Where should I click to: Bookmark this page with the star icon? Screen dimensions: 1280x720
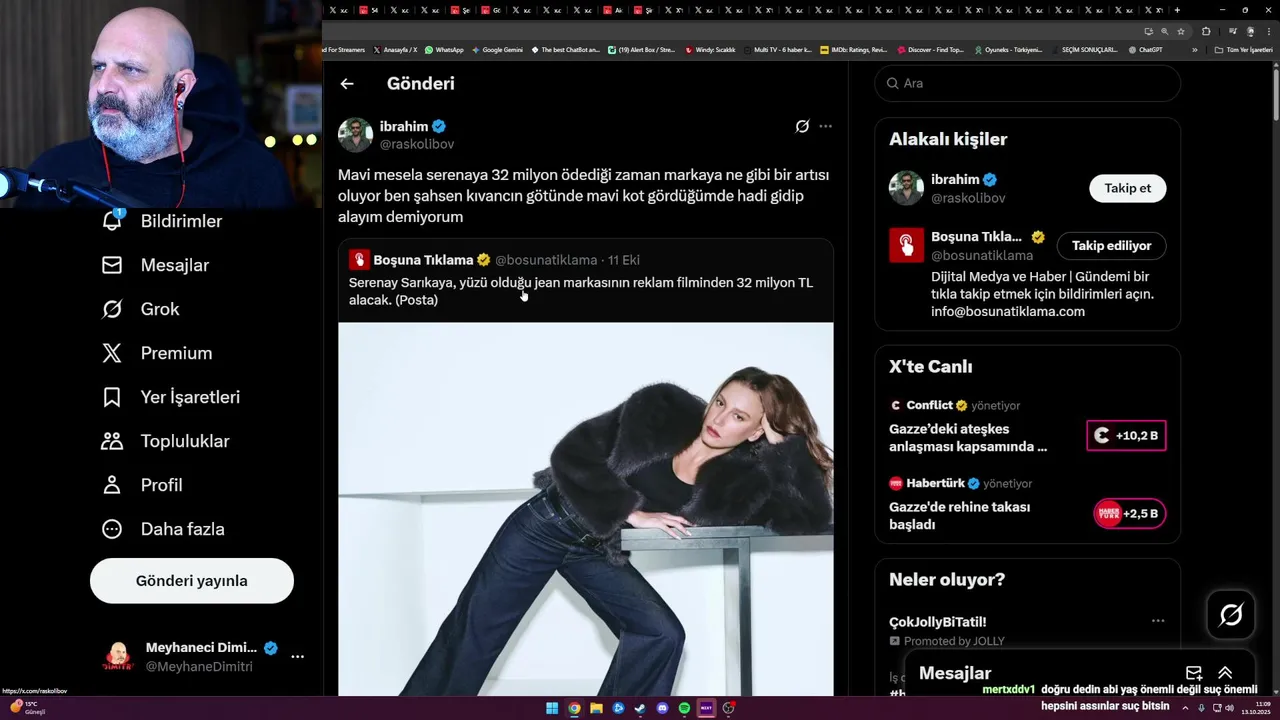[1180, 31]
